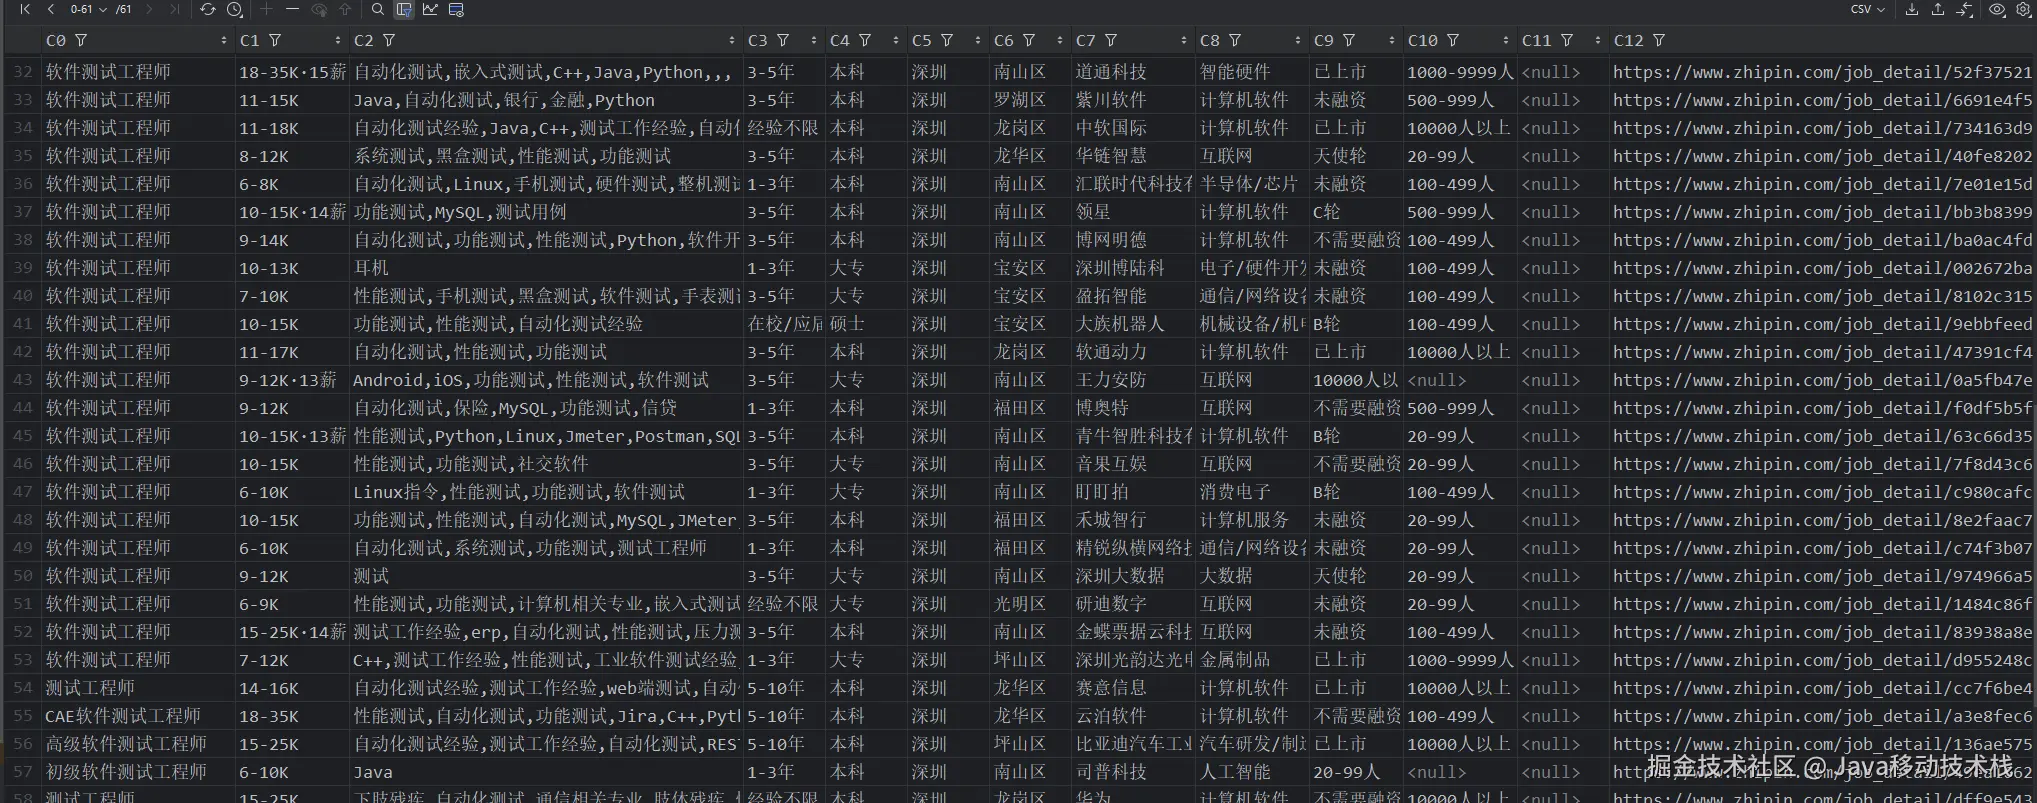The width and height of the screenshot is (2037, 803).
Task: Open the auto-refresh clock options
Action: click(234, 9)
